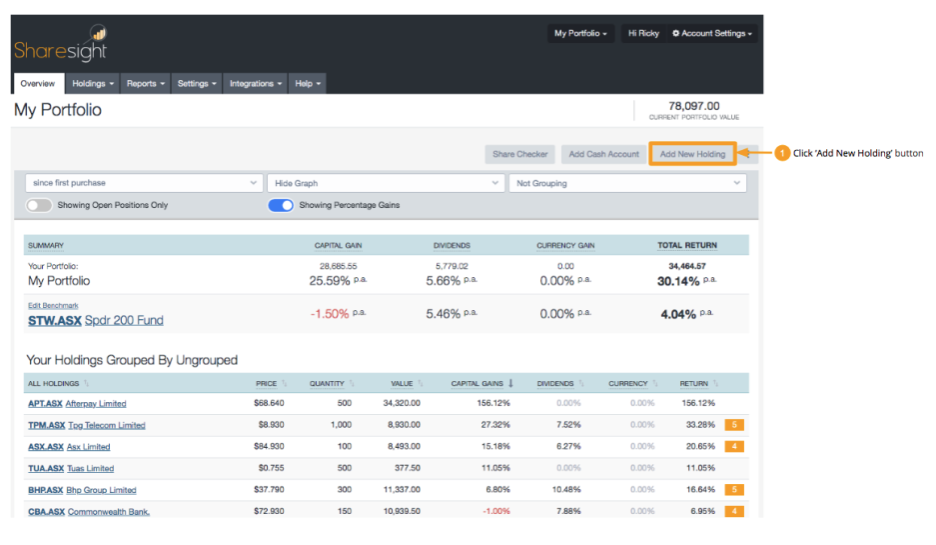936x545 pixels.
Task: Open Asx Limited link
Action: pos(88,447)
